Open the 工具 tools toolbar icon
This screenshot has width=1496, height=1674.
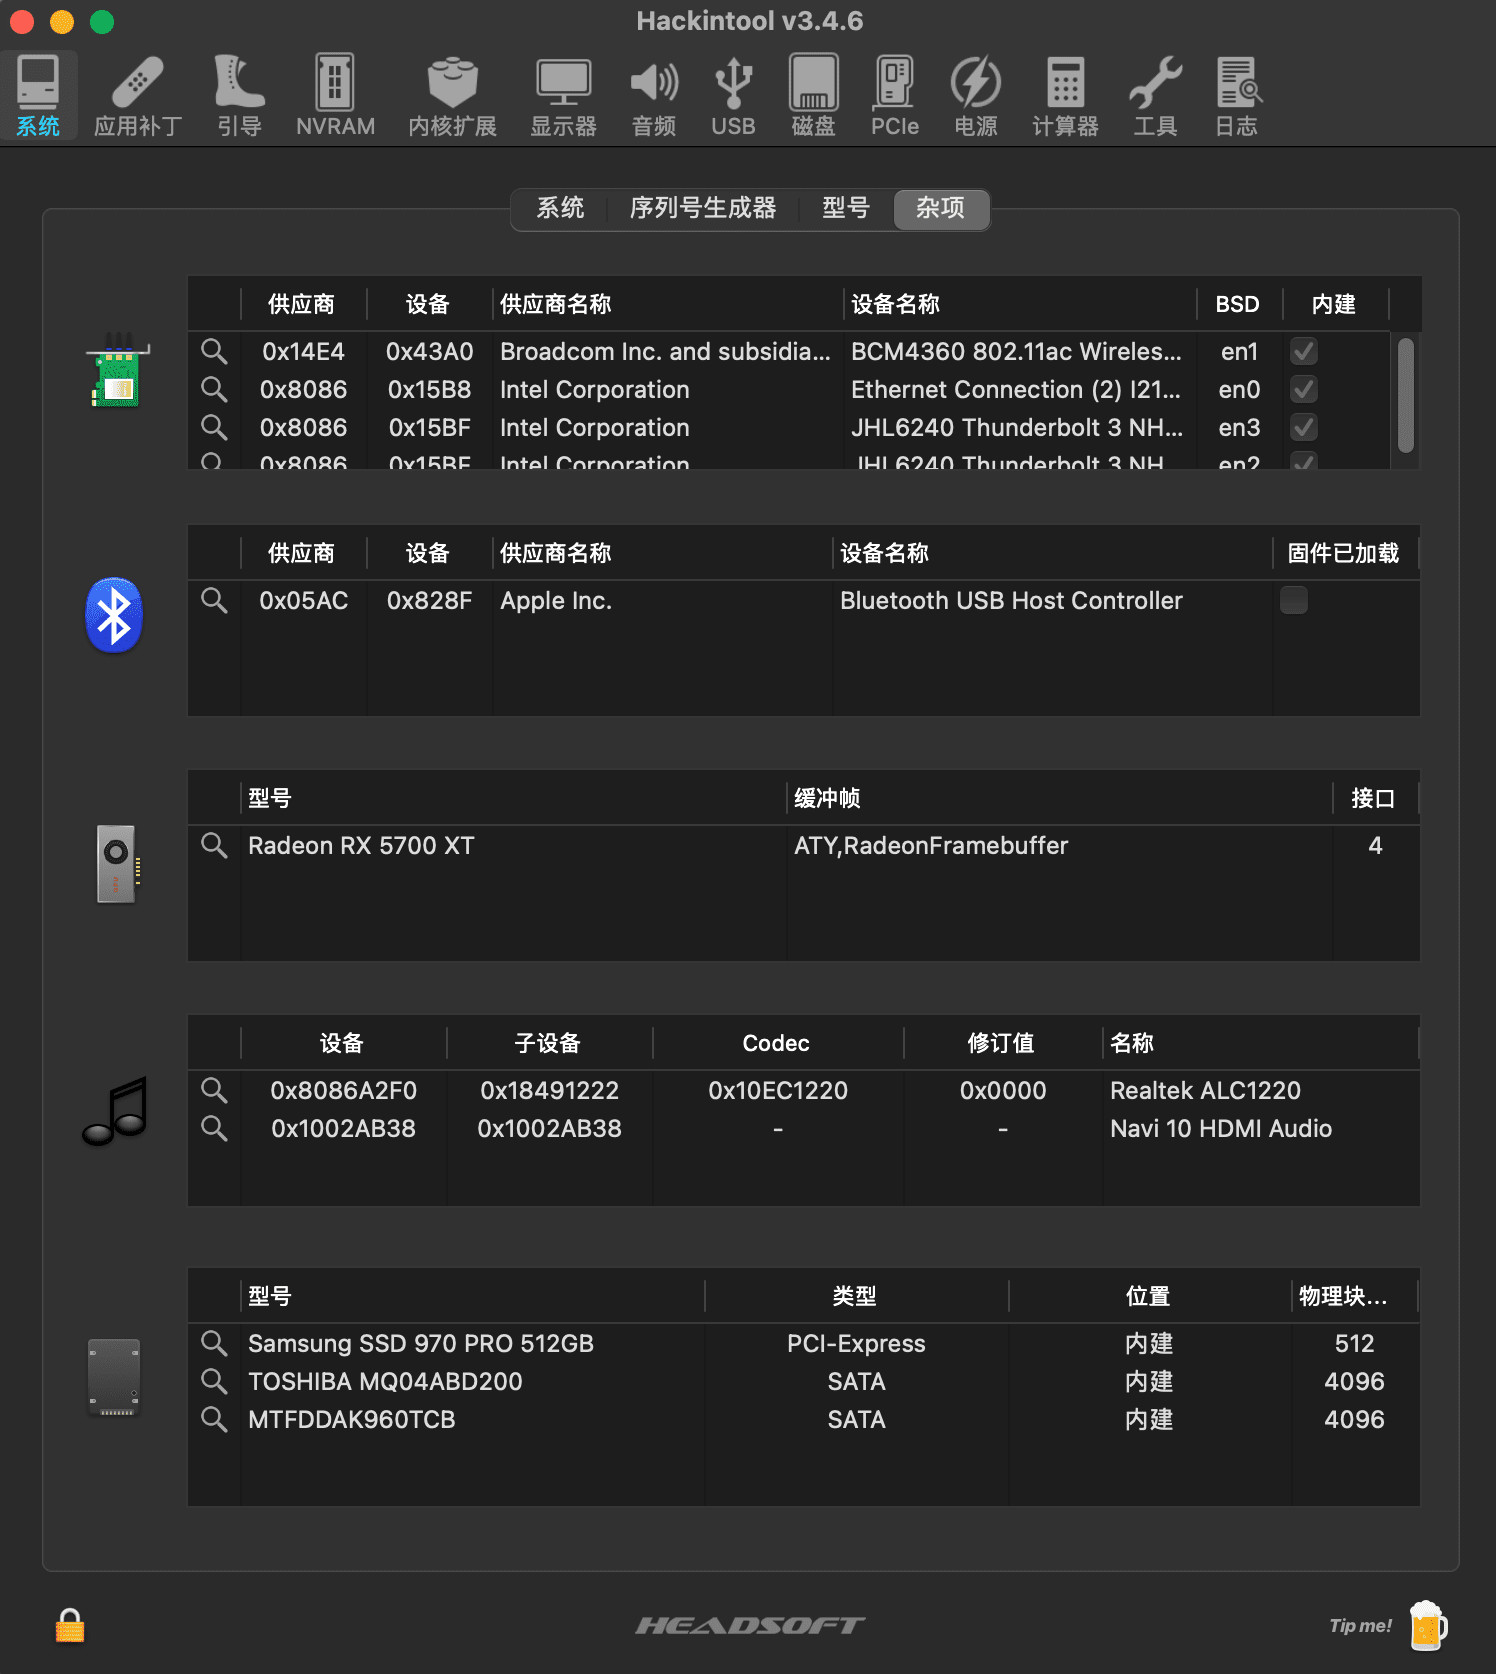pos(1155,96)
